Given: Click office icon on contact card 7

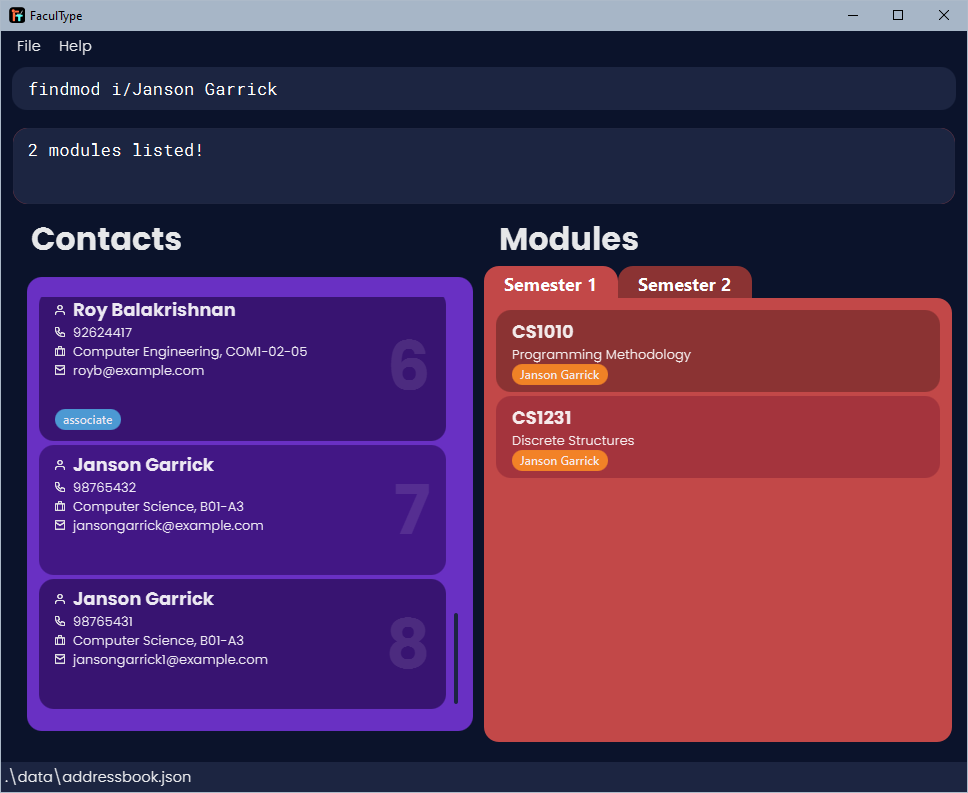Looking at the screenshot, I should pyautogui.click(x=60, y=506).
